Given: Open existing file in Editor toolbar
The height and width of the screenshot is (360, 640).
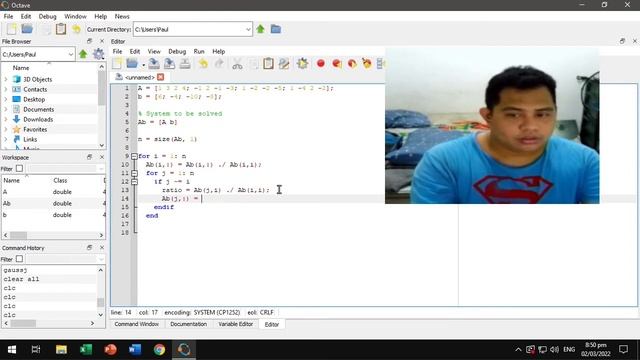Looking at the screenshot, I should point(132,63).
